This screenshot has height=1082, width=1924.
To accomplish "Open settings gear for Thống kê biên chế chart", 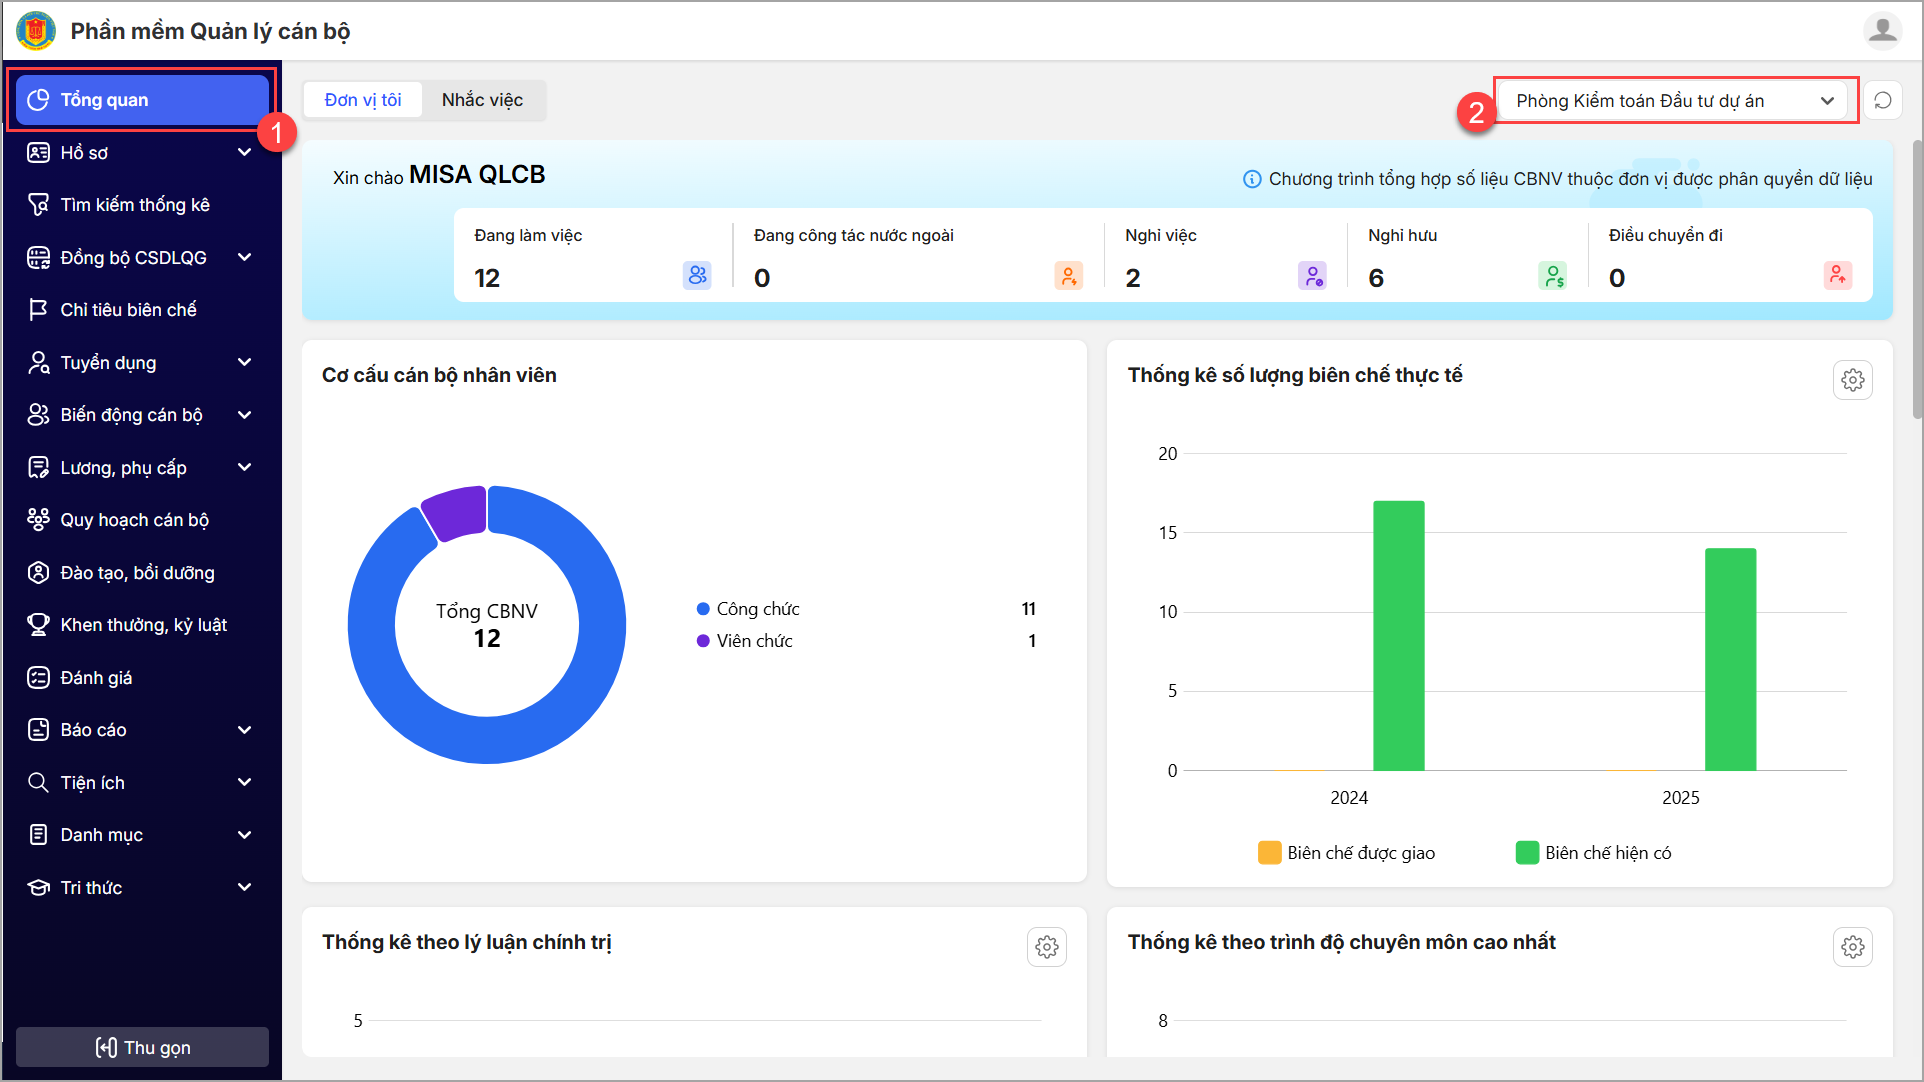I will coord(1852,380).
